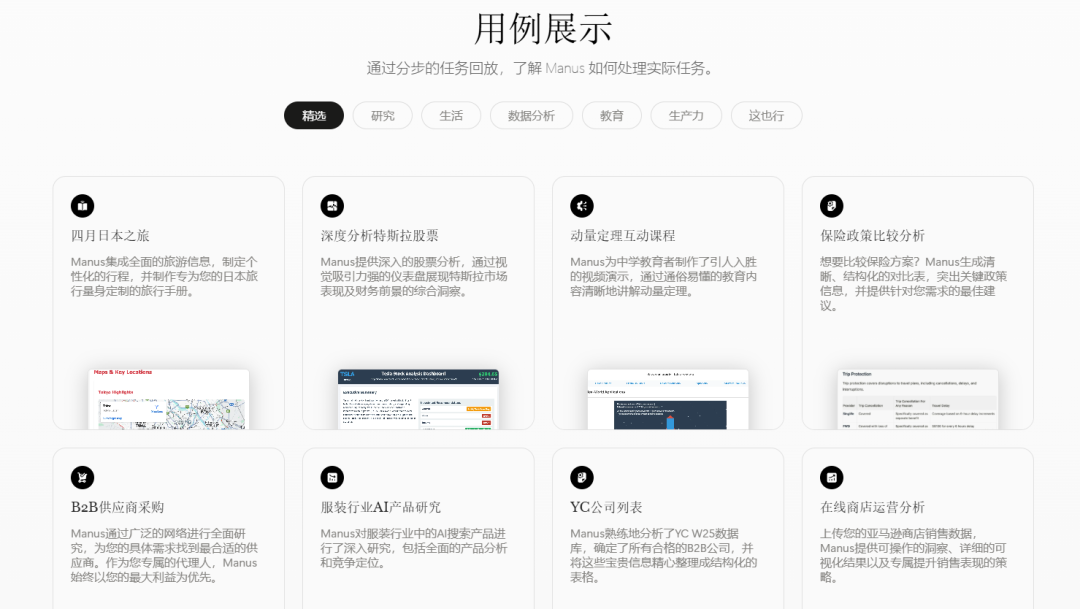The width and height of the screenshot is (1080, 609).
Task: Click the B2B supplier card description text
Action: click(164, 555)
